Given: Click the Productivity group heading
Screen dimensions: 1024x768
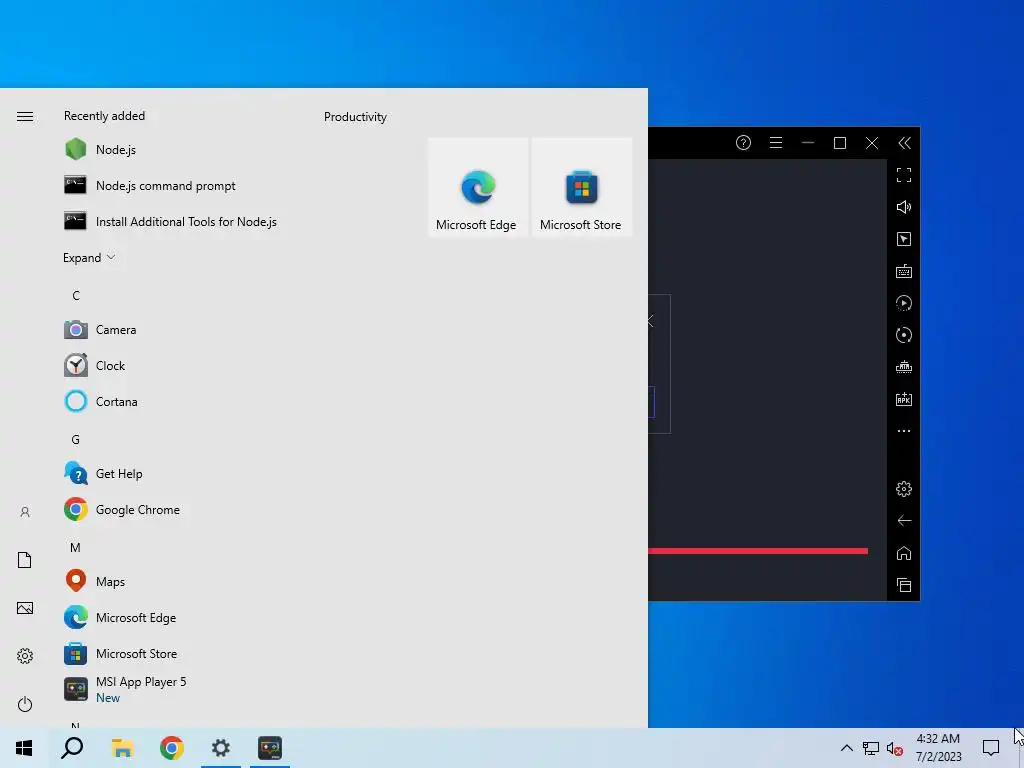Looking at the screenshot, I should 355,117.
